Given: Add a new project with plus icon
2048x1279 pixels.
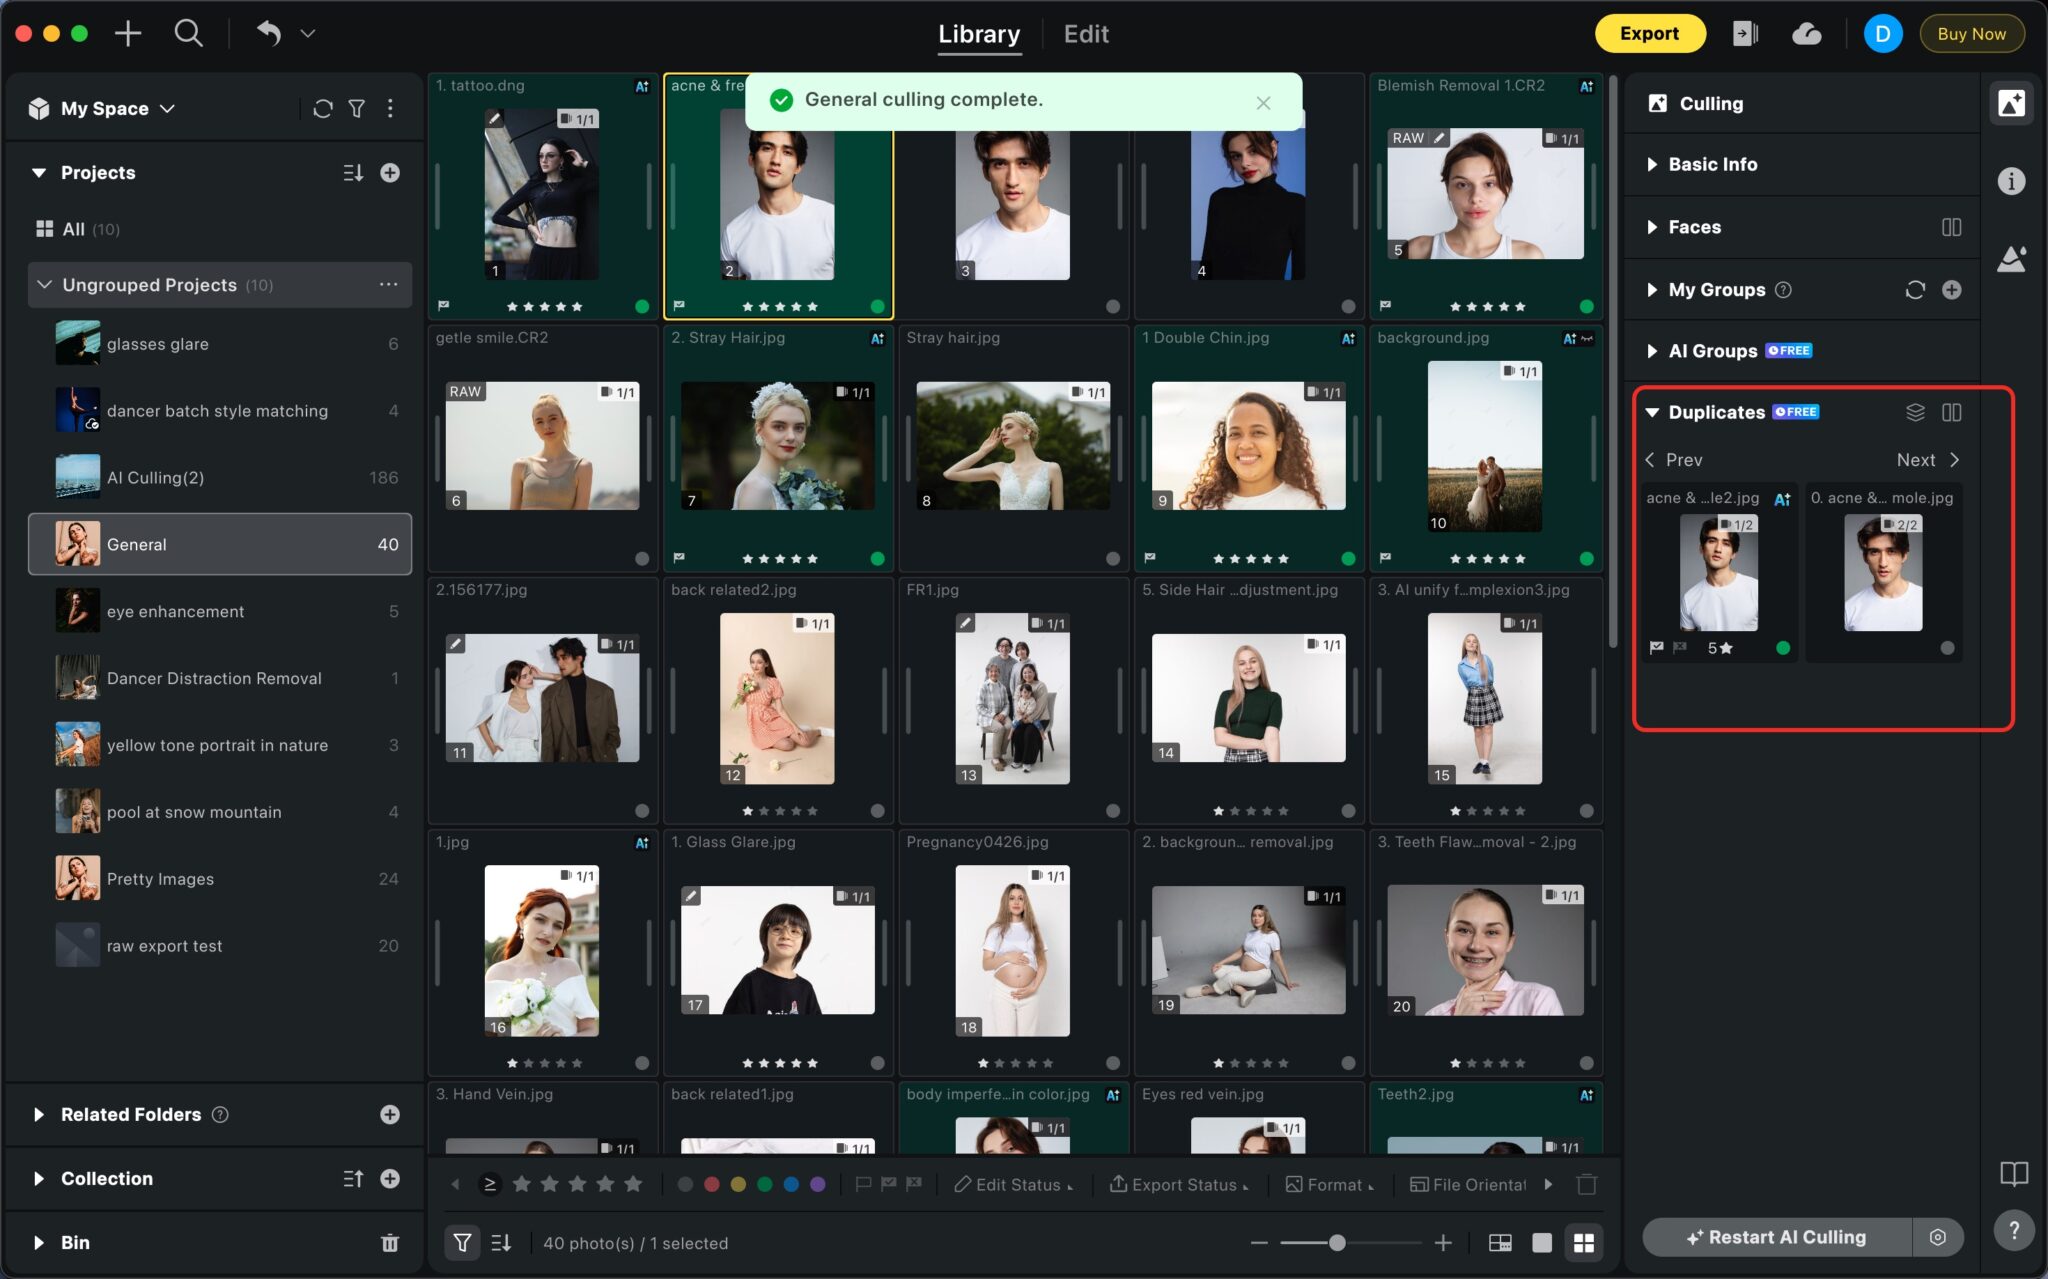Looking at the screenshot, I should pos(390,172).
